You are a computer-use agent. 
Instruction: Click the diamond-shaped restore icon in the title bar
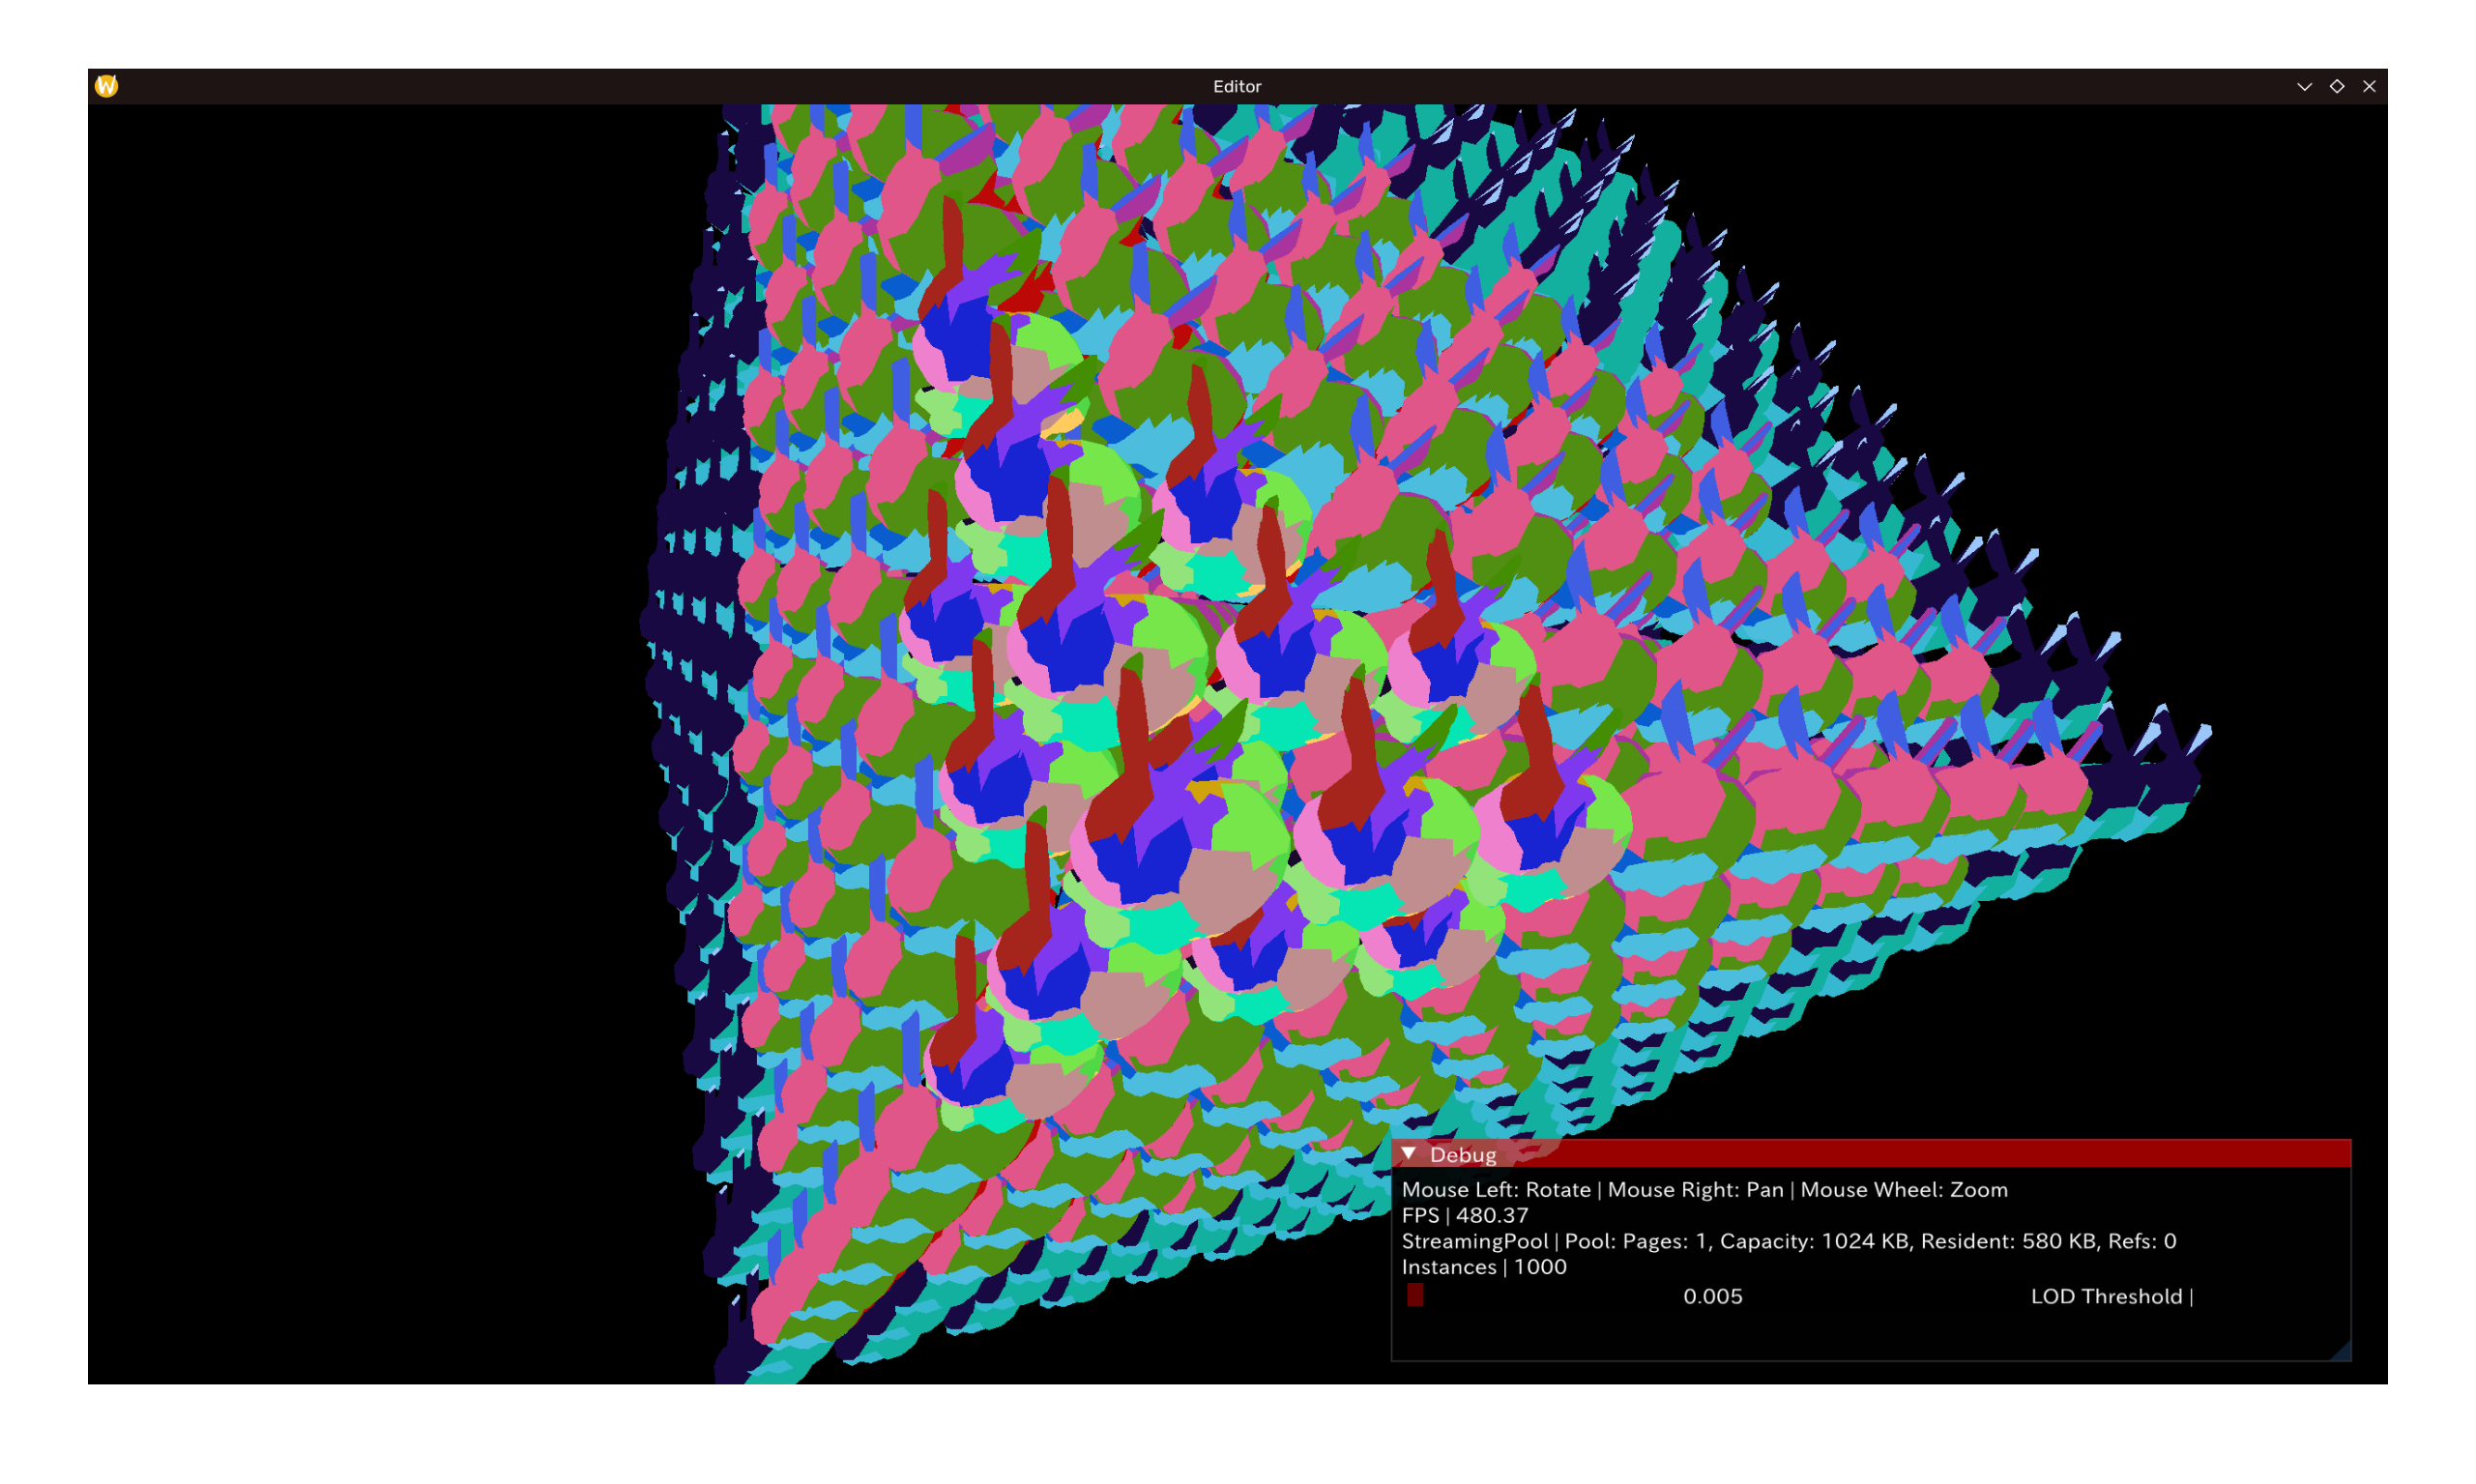[2337, 87]
